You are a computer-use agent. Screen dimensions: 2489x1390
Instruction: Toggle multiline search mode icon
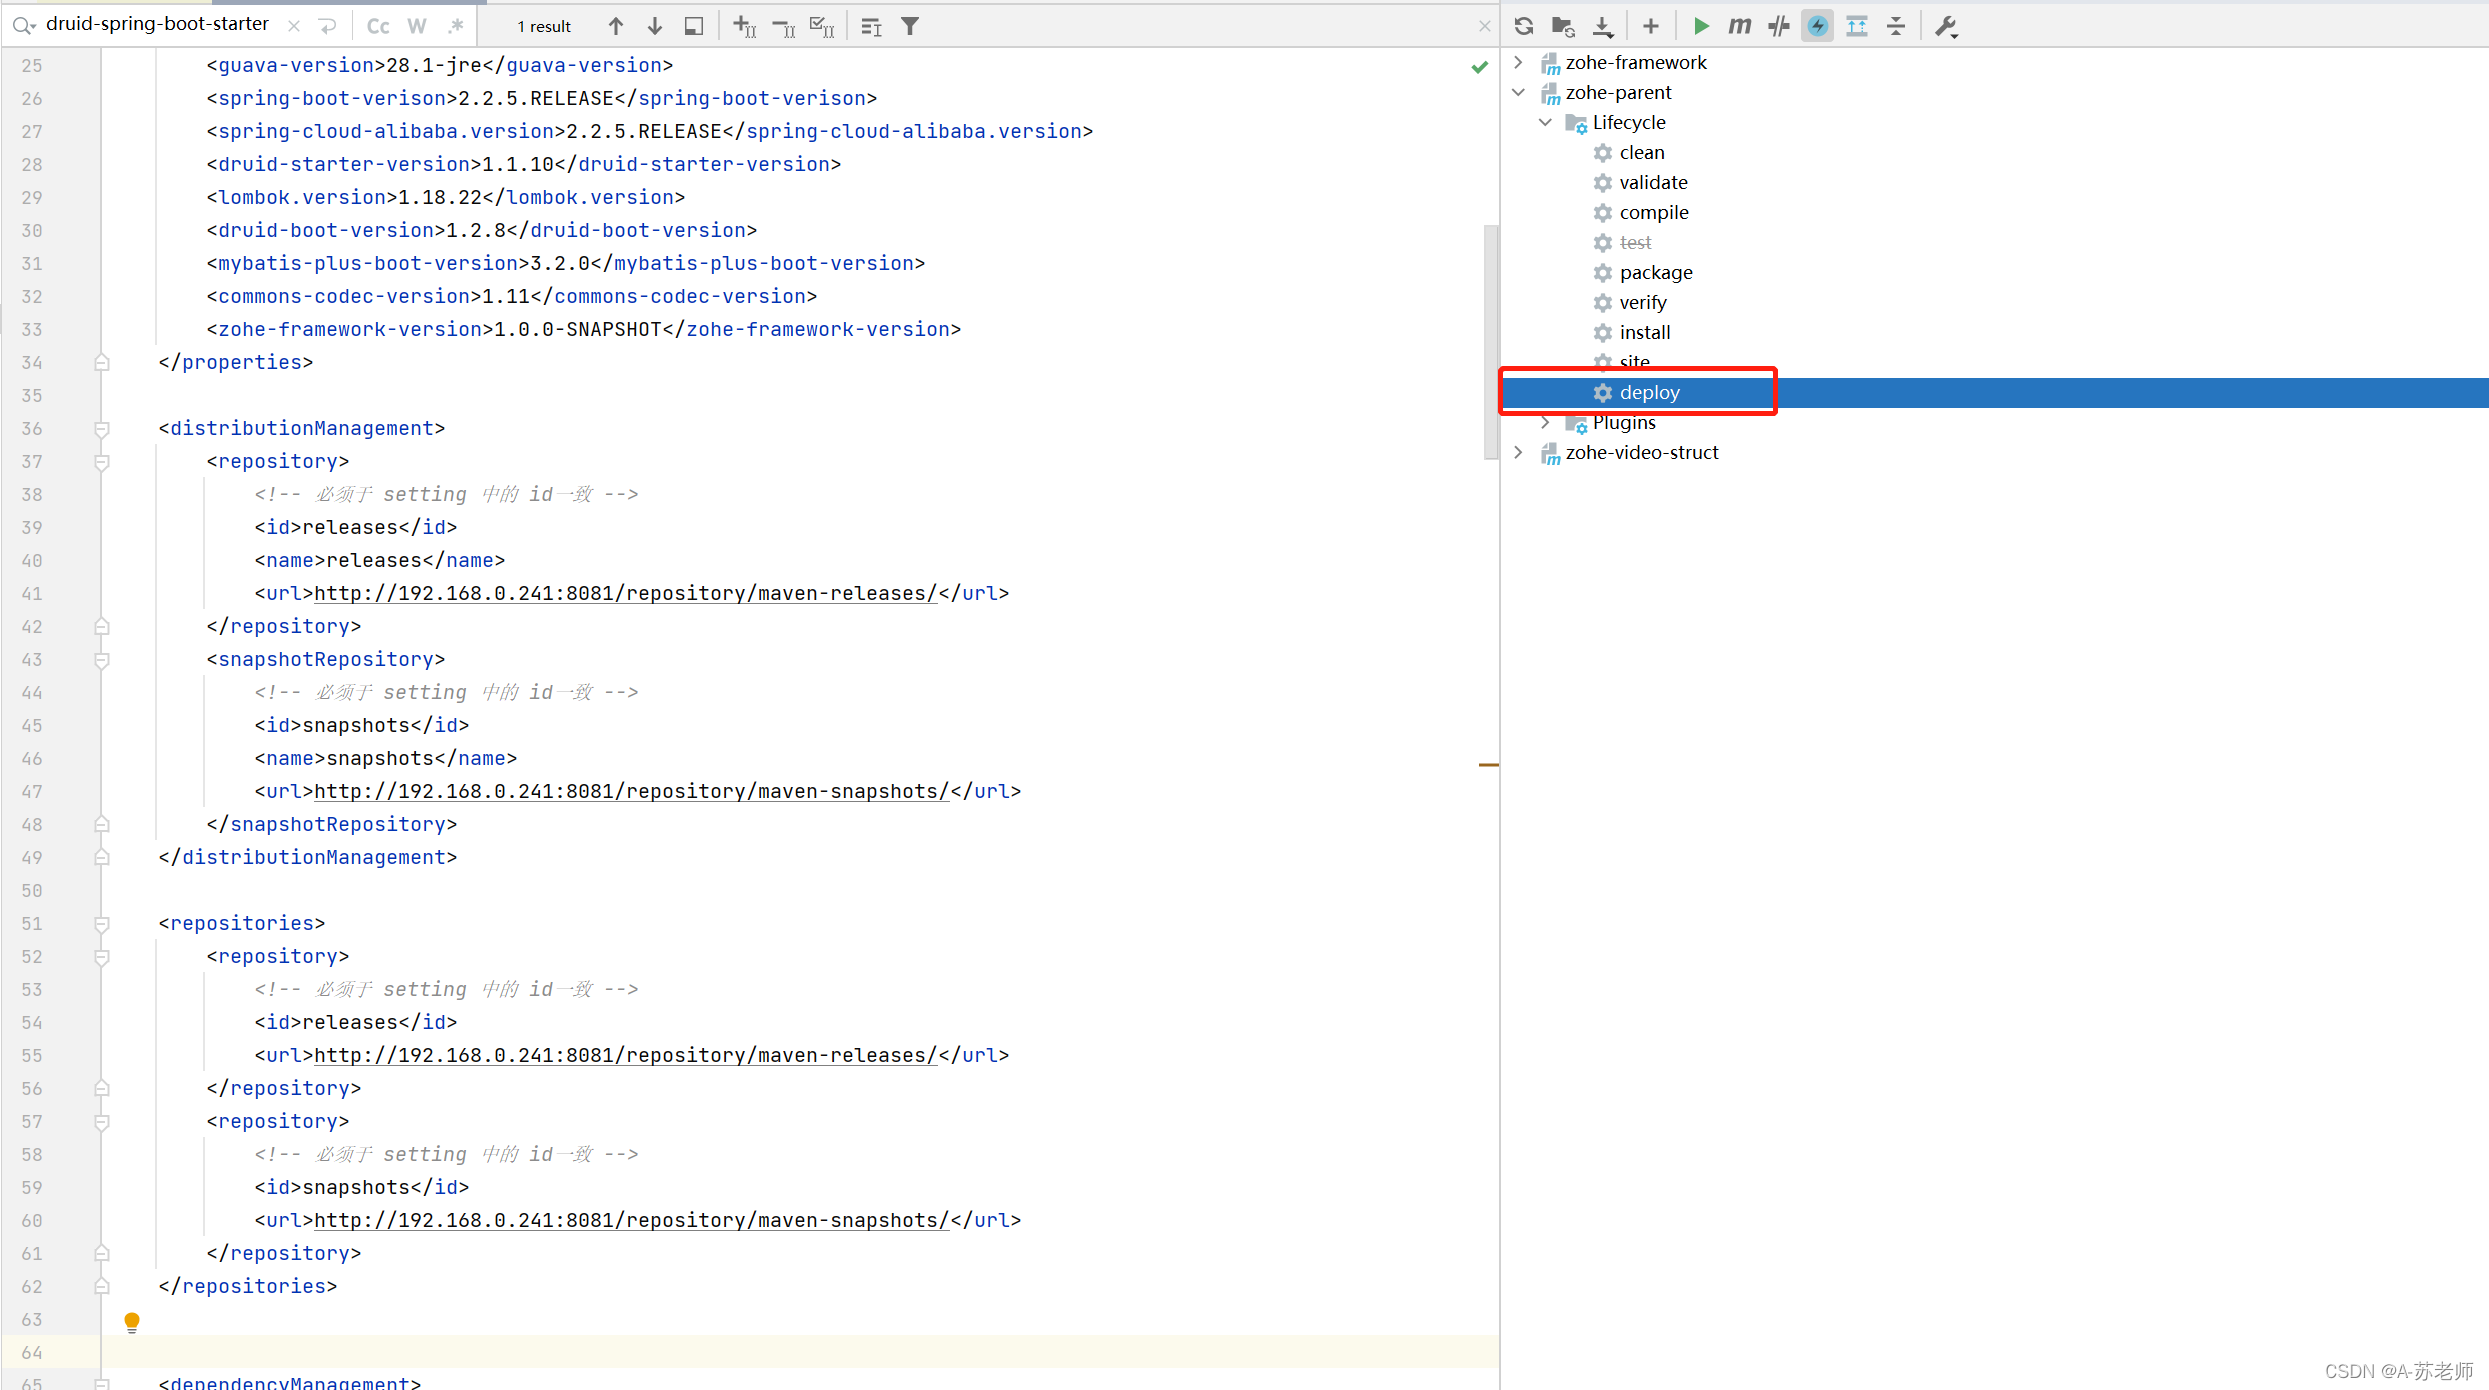tap(871, 26)
